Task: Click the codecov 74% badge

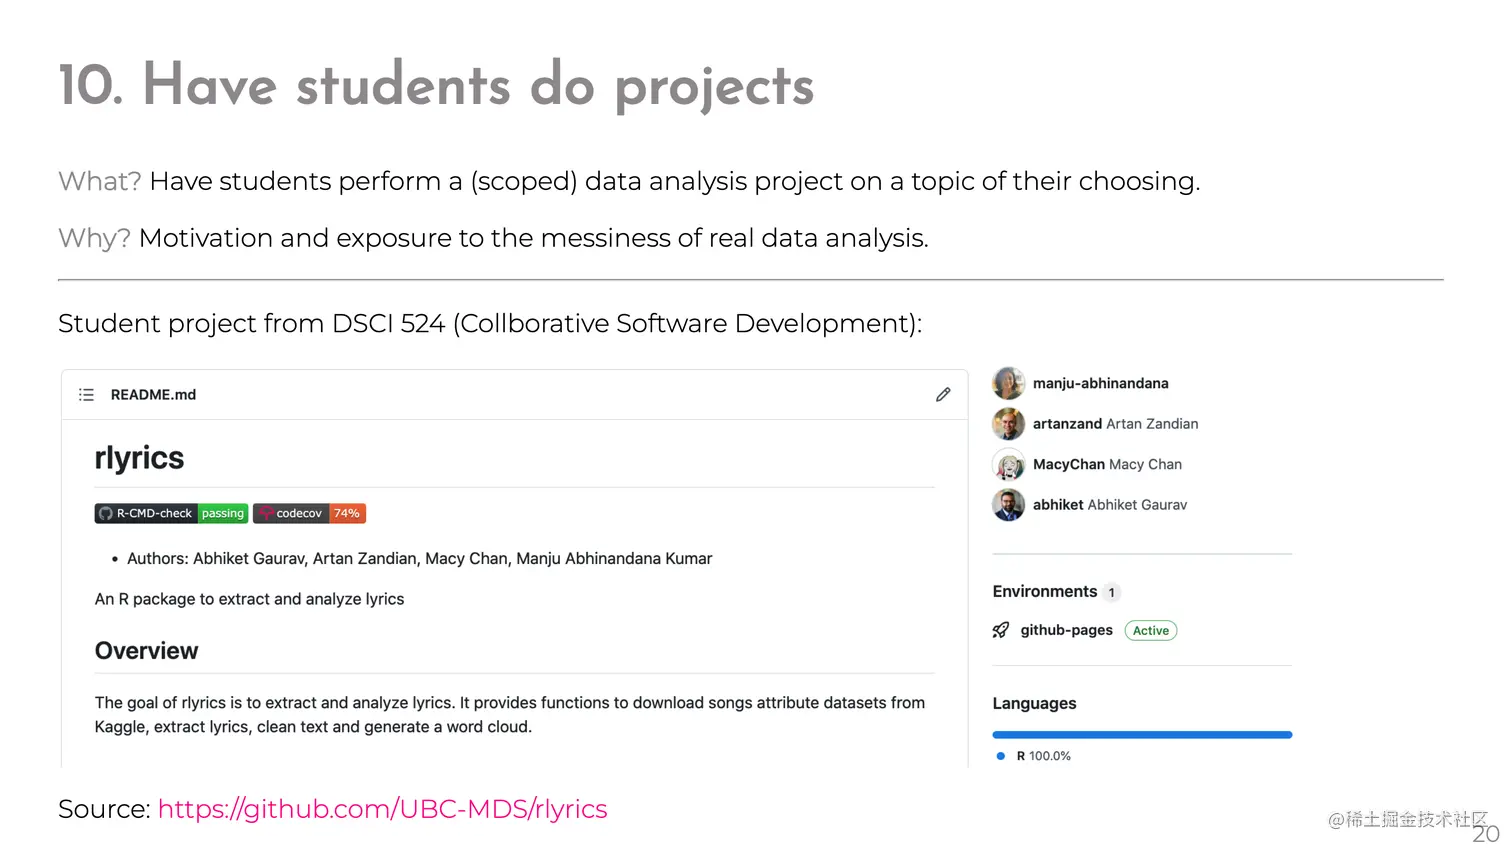Action: [x=309, y=514]
